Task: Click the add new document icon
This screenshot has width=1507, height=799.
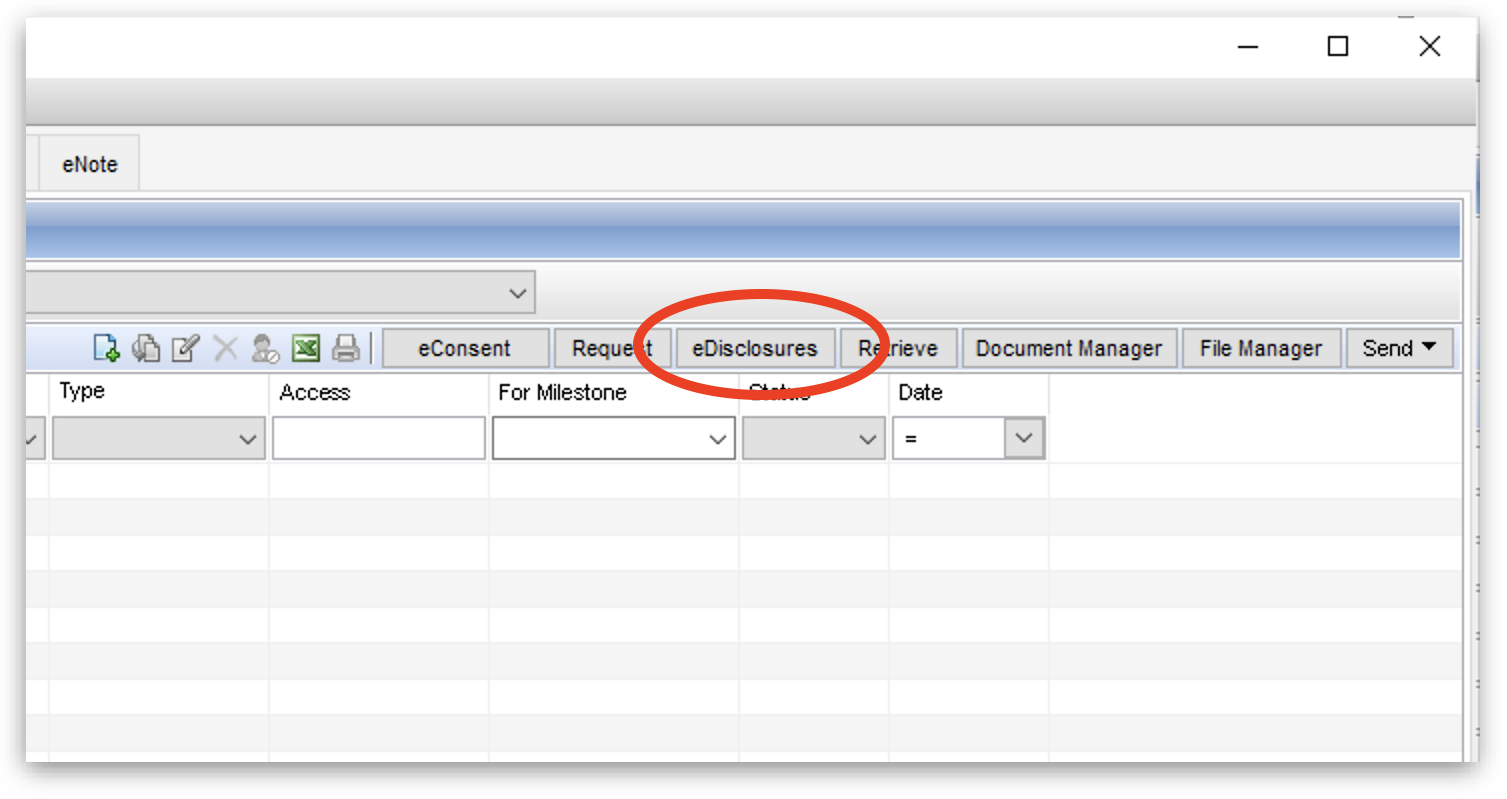Action: tap(107, 348)
